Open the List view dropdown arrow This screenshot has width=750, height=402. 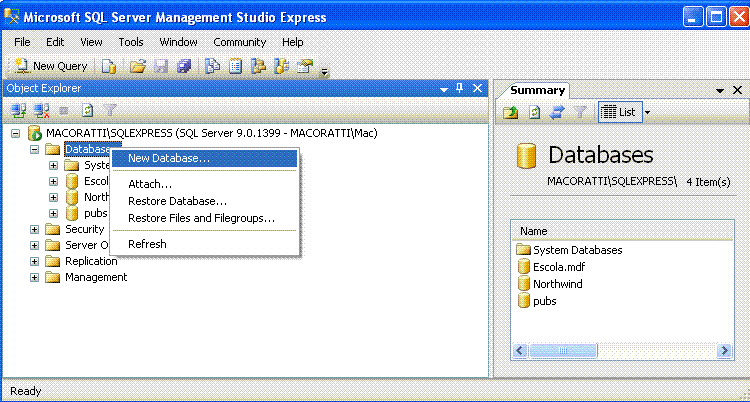coord(647,113)
